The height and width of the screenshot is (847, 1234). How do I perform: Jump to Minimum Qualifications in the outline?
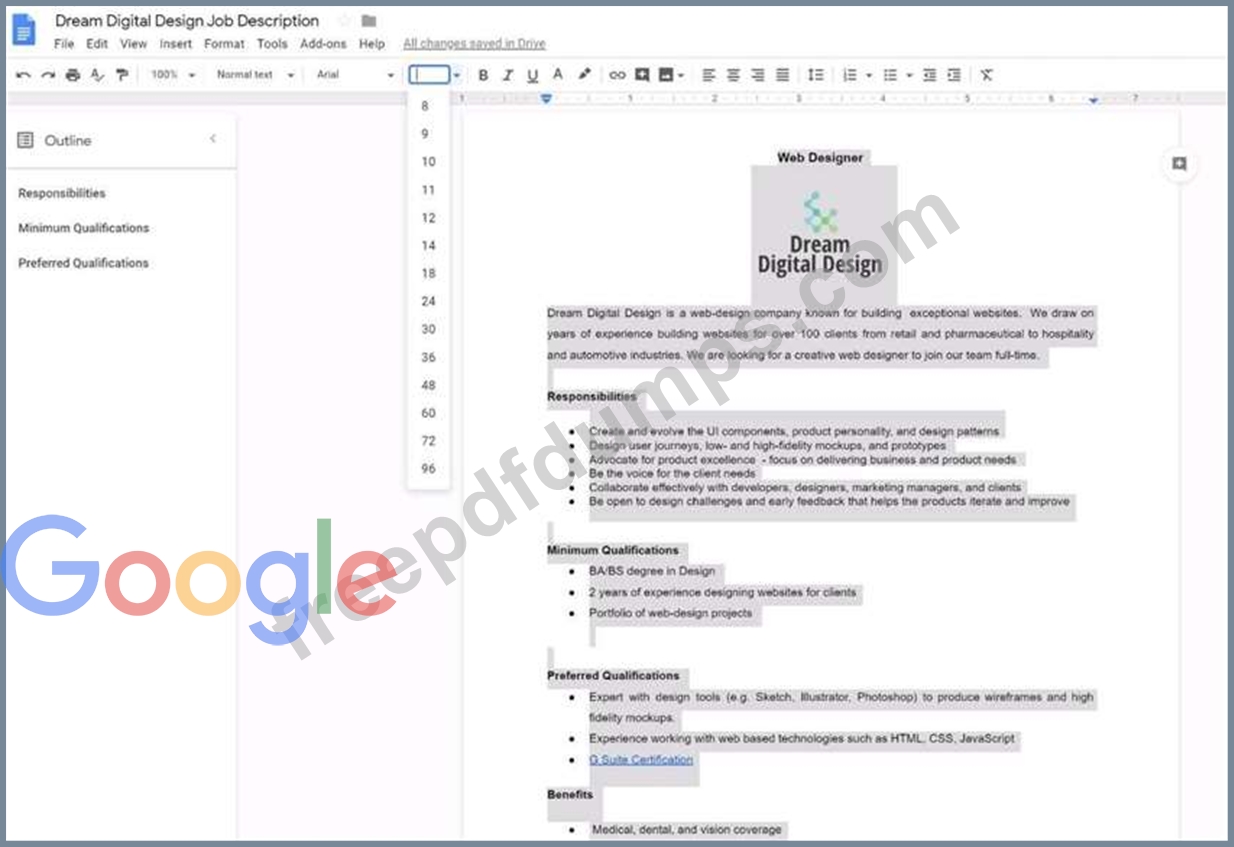84,228
